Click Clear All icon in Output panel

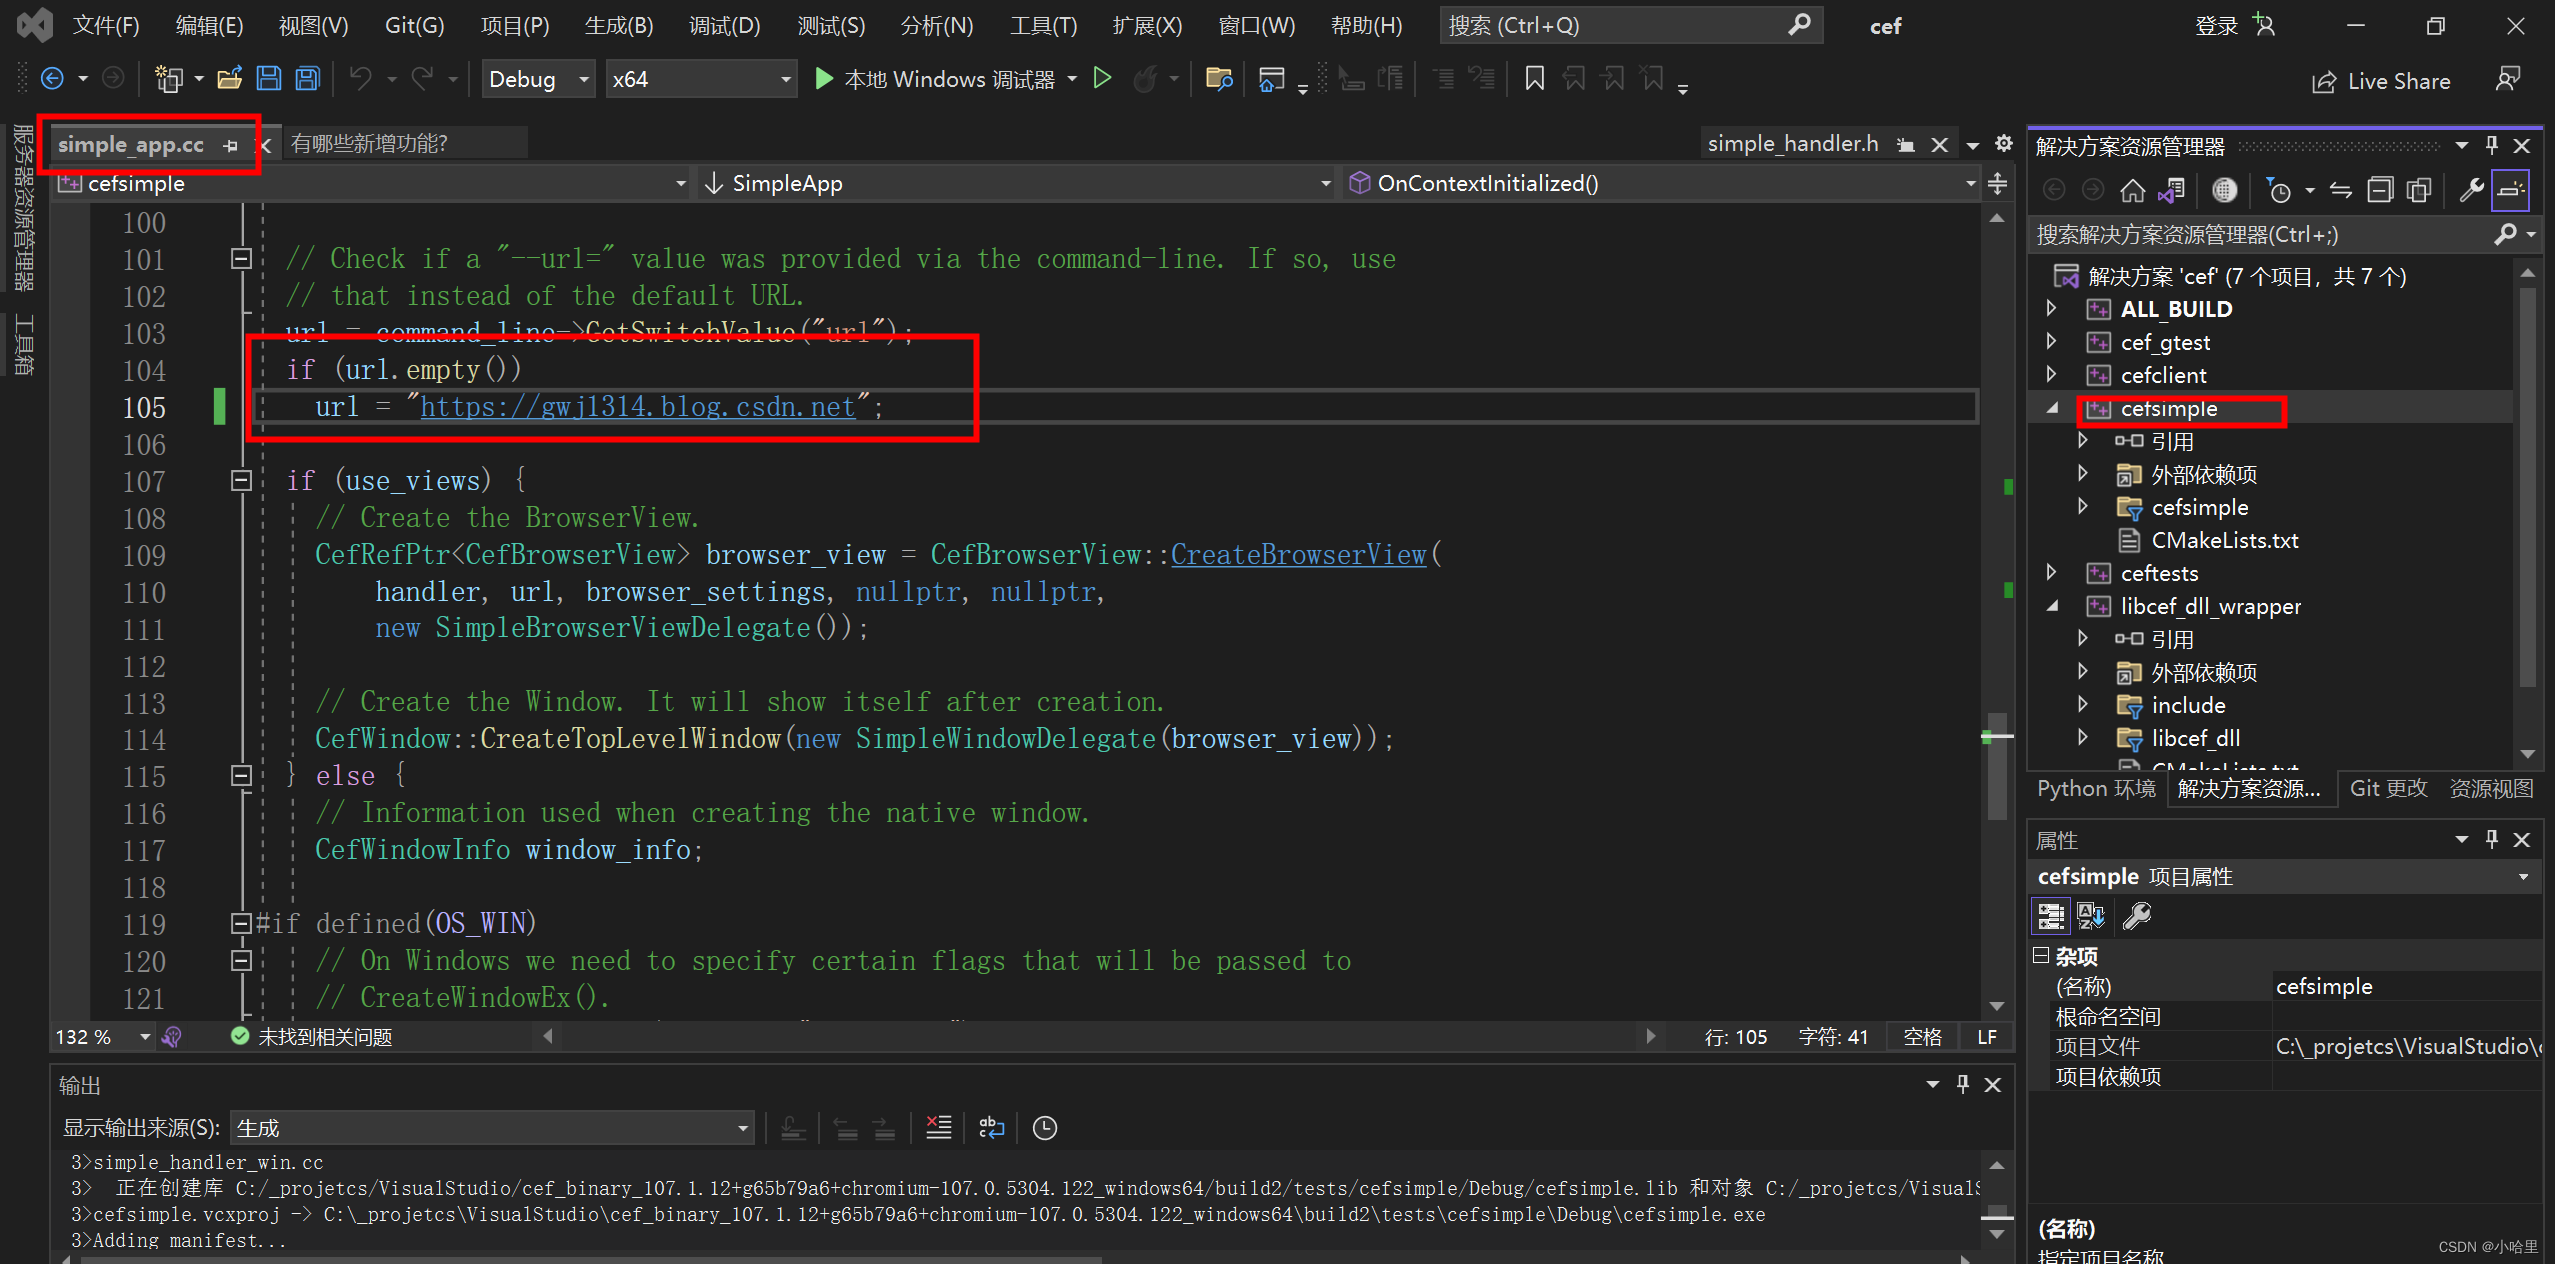coord(938,1128)
